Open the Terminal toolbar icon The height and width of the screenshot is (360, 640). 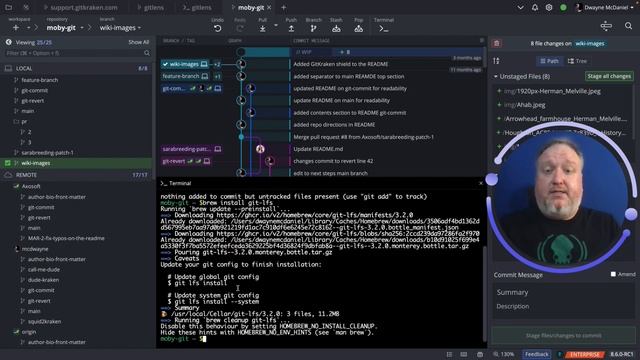(x=383, y=29)
